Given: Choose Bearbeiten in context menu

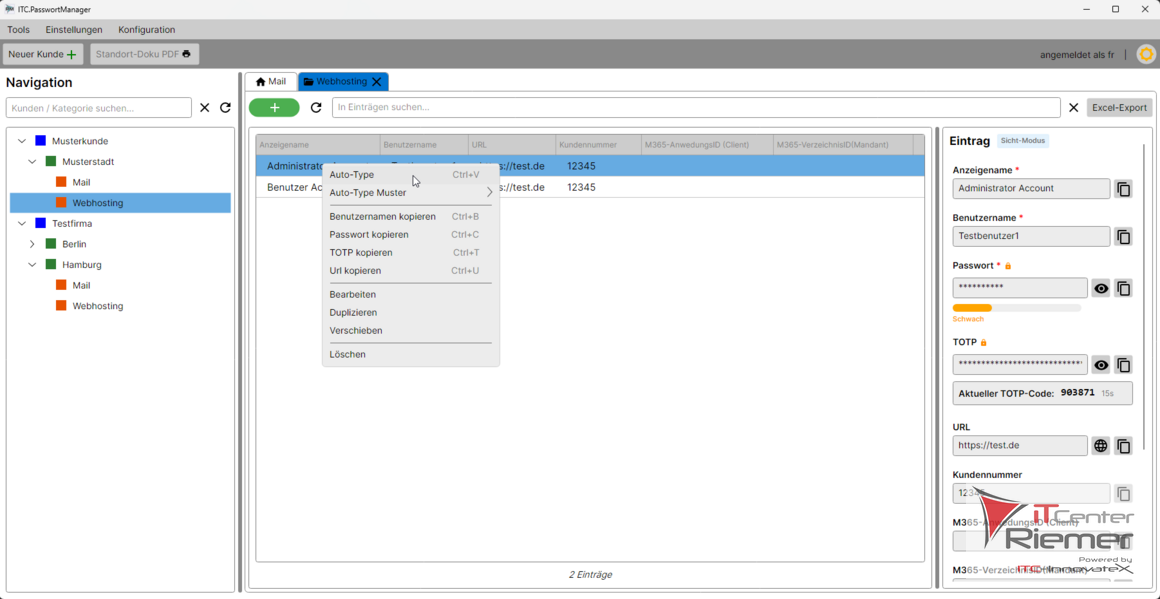Looking at the screenshot, I should pyautogui.click(x=411, y=294).
